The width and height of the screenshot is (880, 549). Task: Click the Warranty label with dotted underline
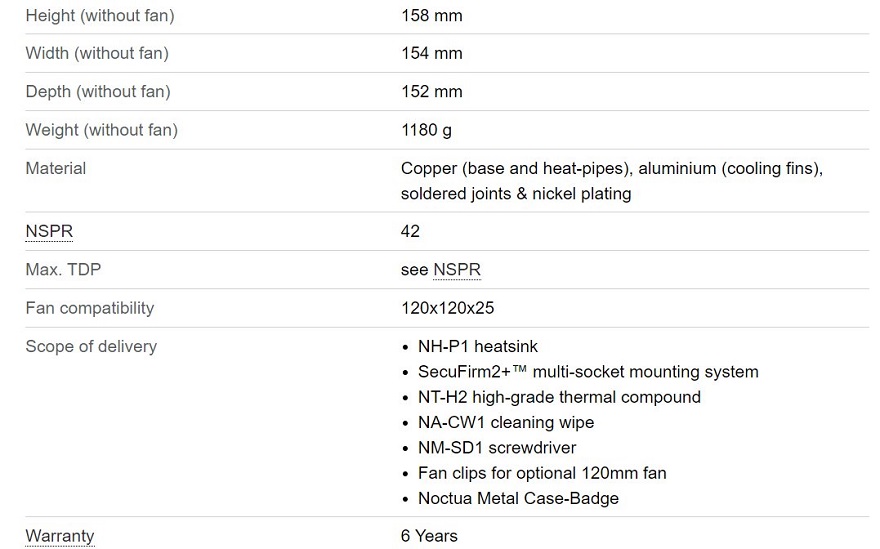[60, 536]
